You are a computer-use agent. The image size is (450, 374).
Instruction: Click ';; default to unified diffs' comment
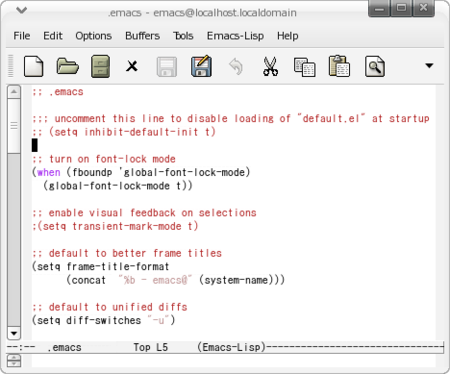(110, 307)
